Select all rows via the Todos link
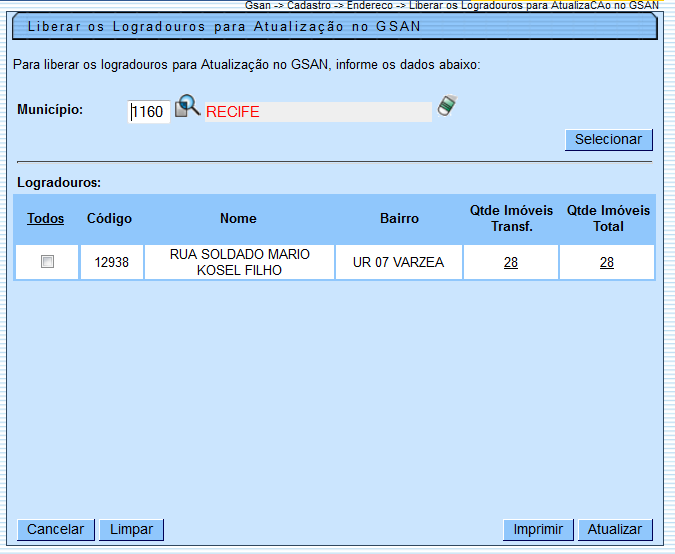 coord(46,218)
